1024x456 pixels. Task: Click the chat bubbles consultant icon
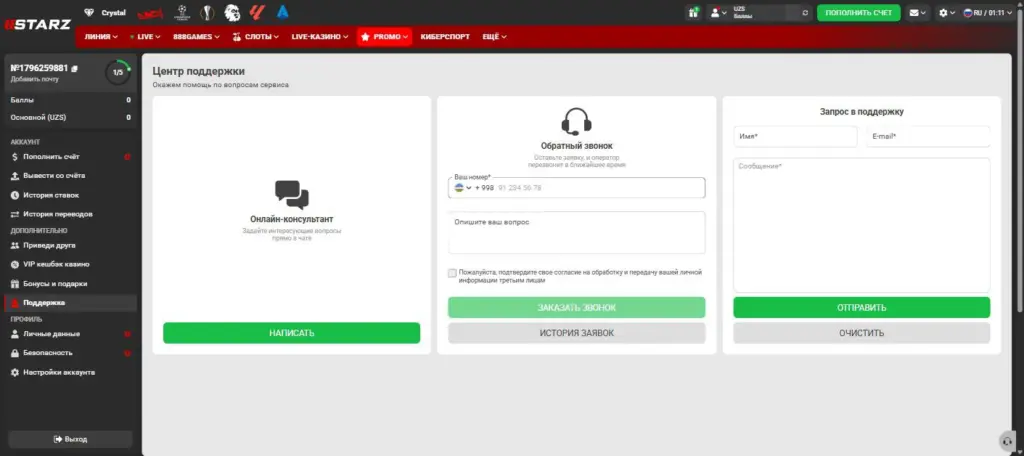tap(291, 195)
